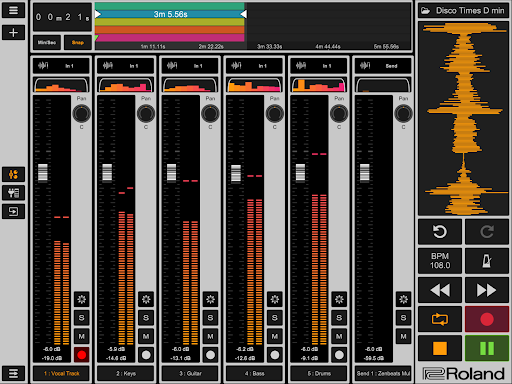This screenshot has width=512, height=384.
Task: Rewind with the double-left arrow button
Action: (x=440, y=290)
